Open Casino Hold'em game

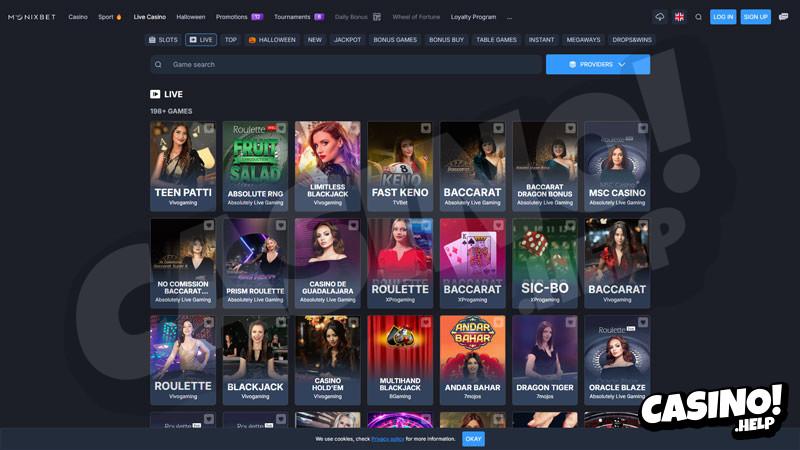tap(328, 360)
